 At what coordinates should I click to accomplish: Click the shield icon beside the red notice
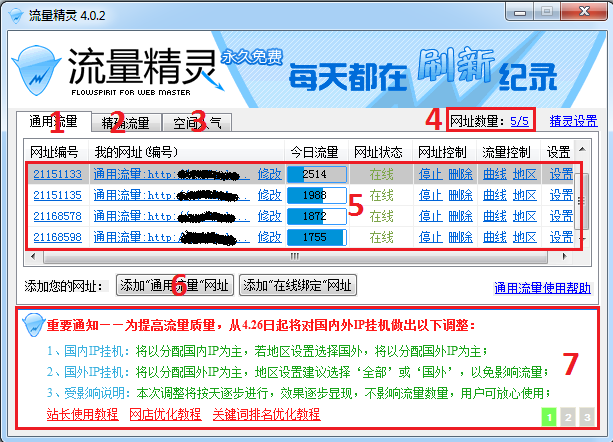tap(33, 325)
